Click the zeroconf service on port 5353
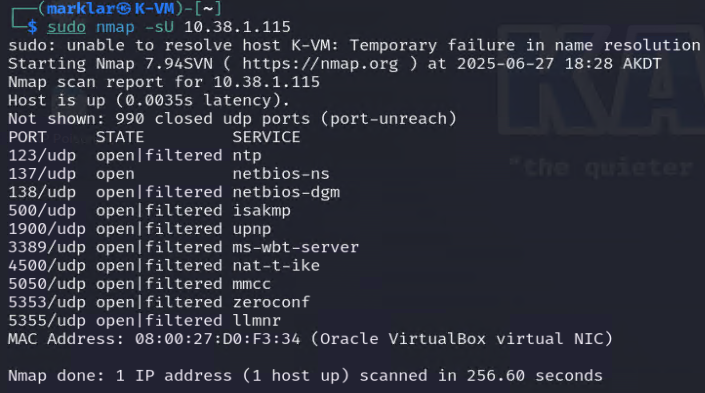 [271, 302]
